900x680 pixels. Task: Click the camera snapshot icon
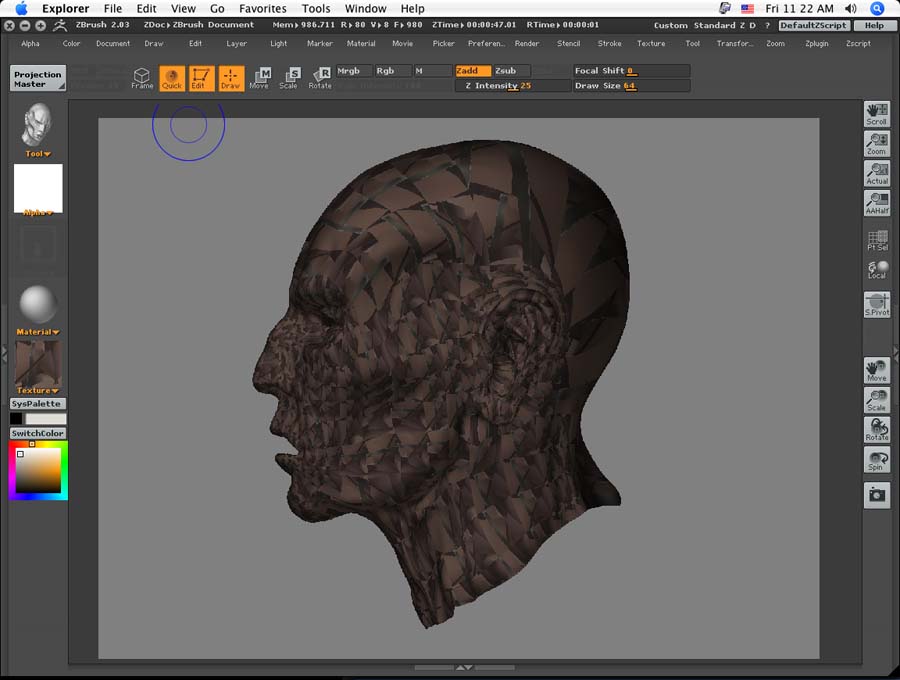pyautogui.click(x=876, y=495)
